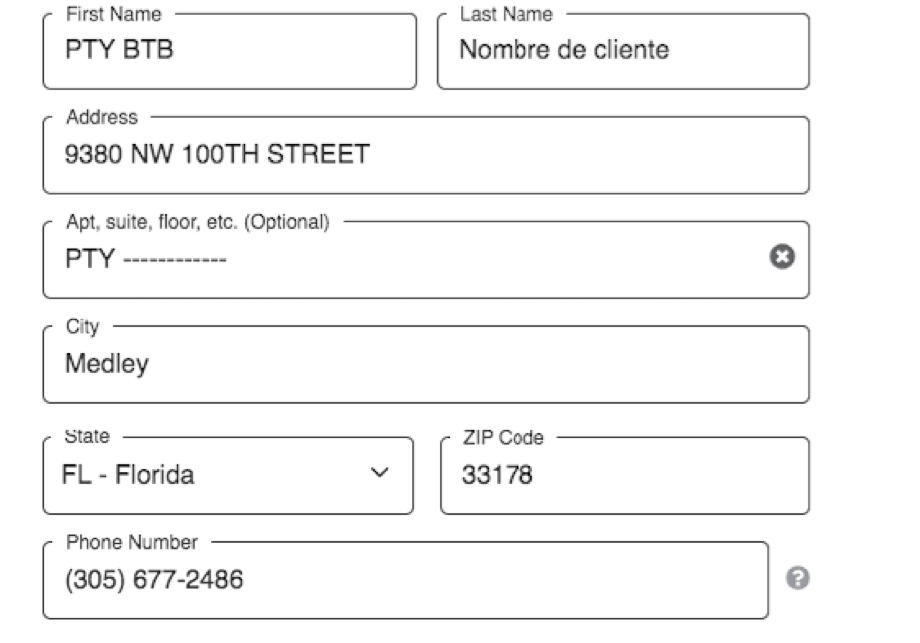
Task: Click into Last Name field with Nombre de cliente
Action: 623,52
